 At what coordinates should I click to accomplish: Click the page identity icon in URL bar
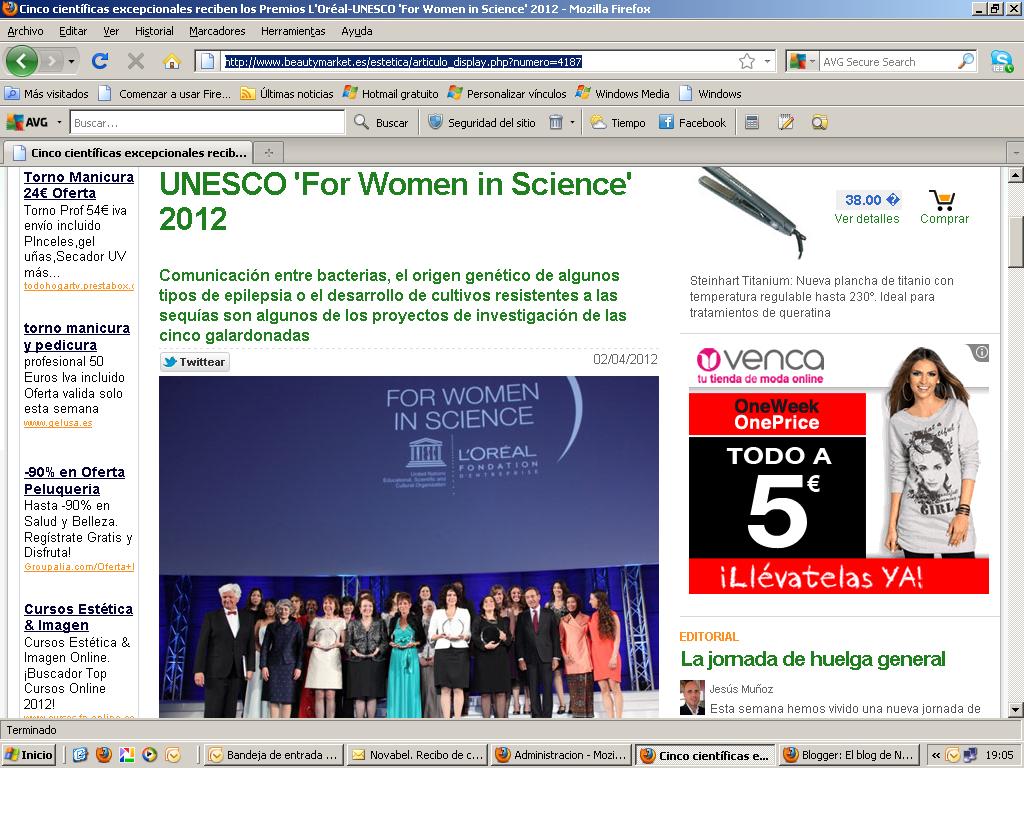tap(207, 61)
